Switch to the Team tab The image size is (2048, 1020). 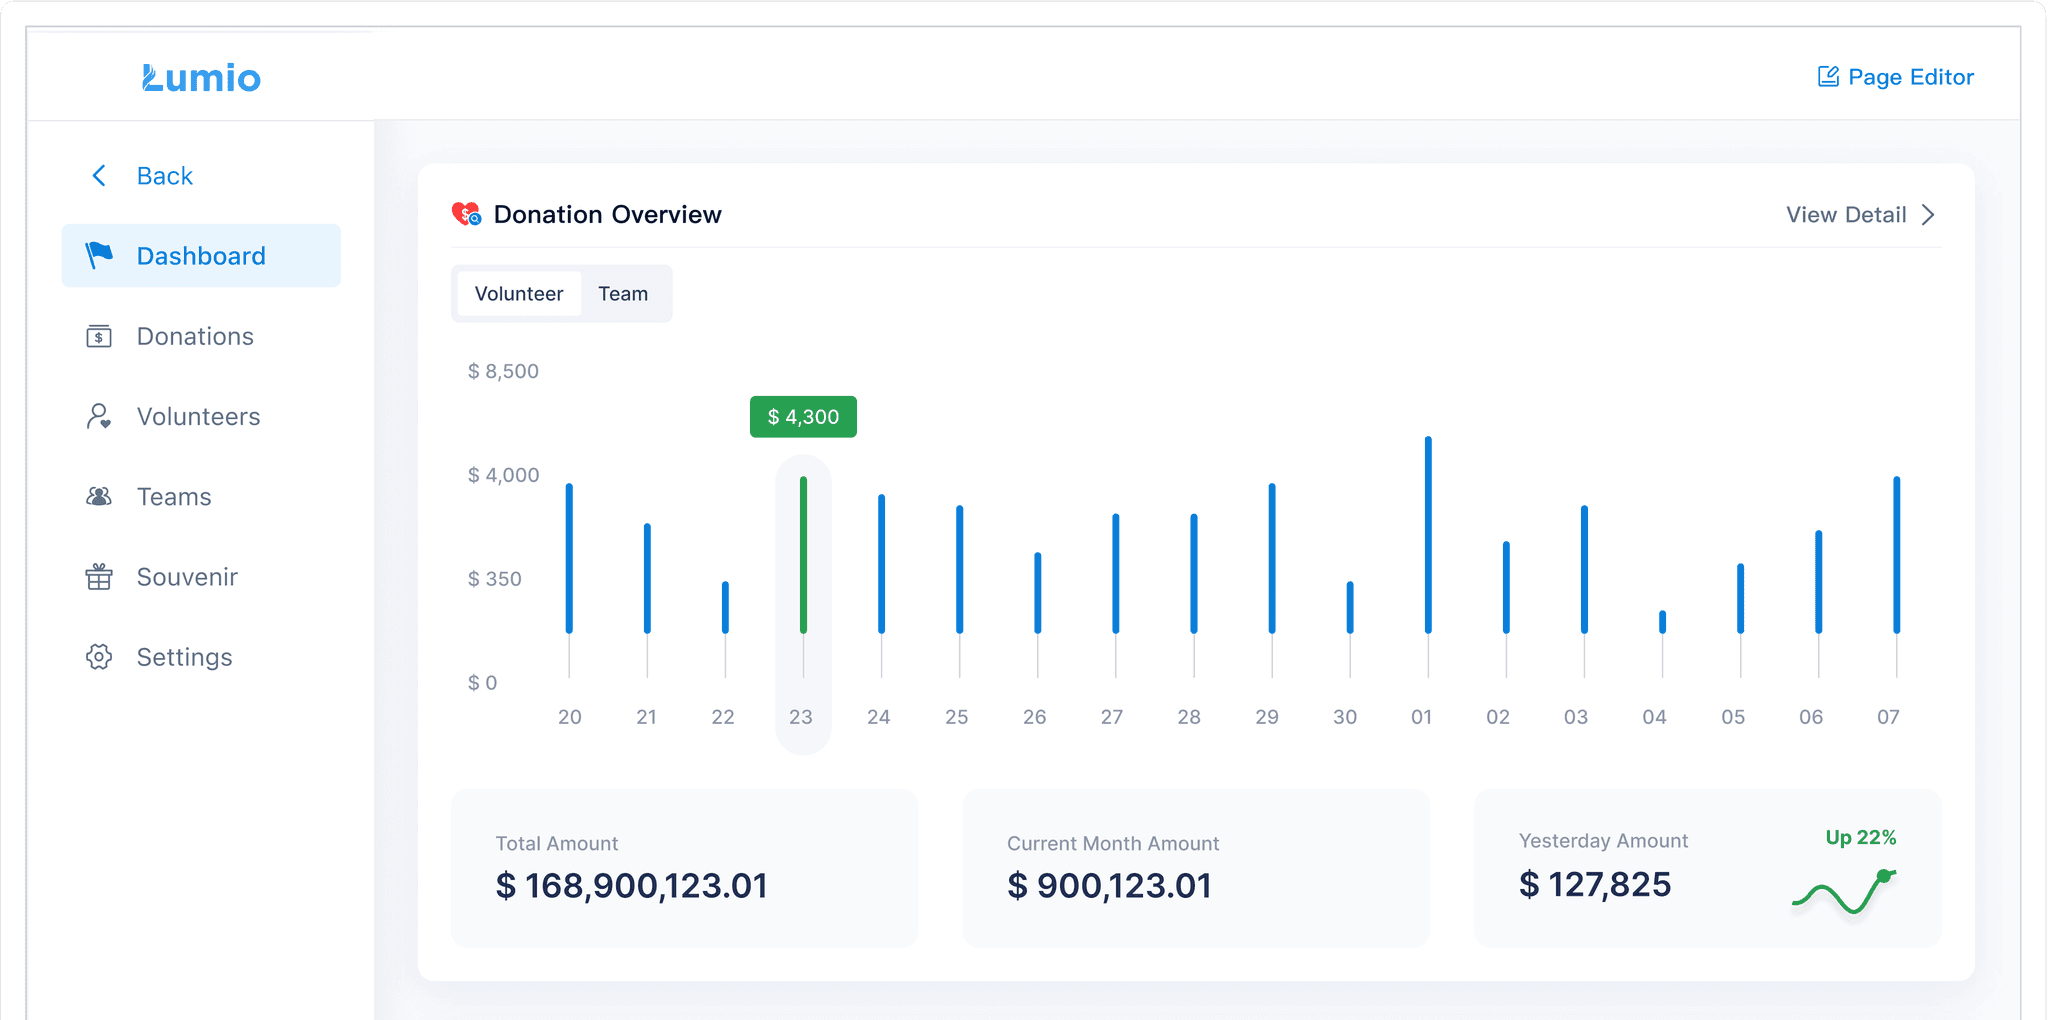tap(623, 294)
